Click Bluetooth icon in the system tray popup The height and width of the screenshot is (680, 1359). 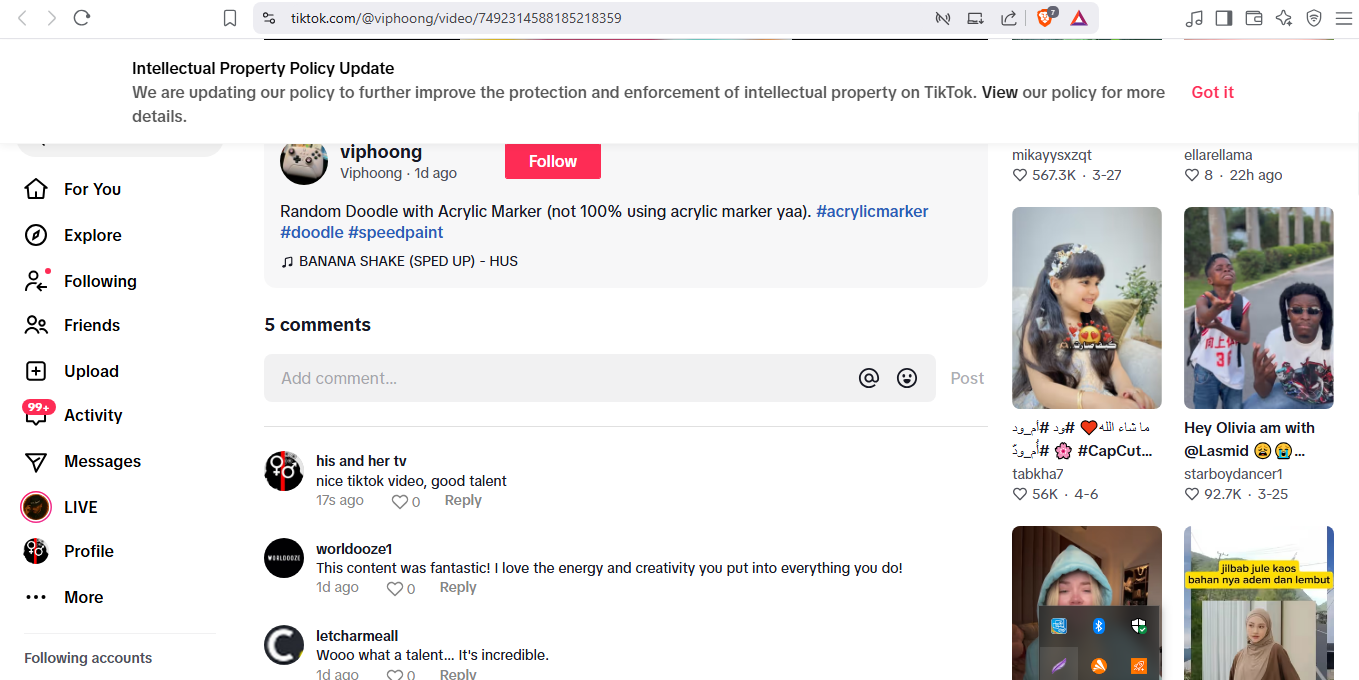(x=1098, y=626)
